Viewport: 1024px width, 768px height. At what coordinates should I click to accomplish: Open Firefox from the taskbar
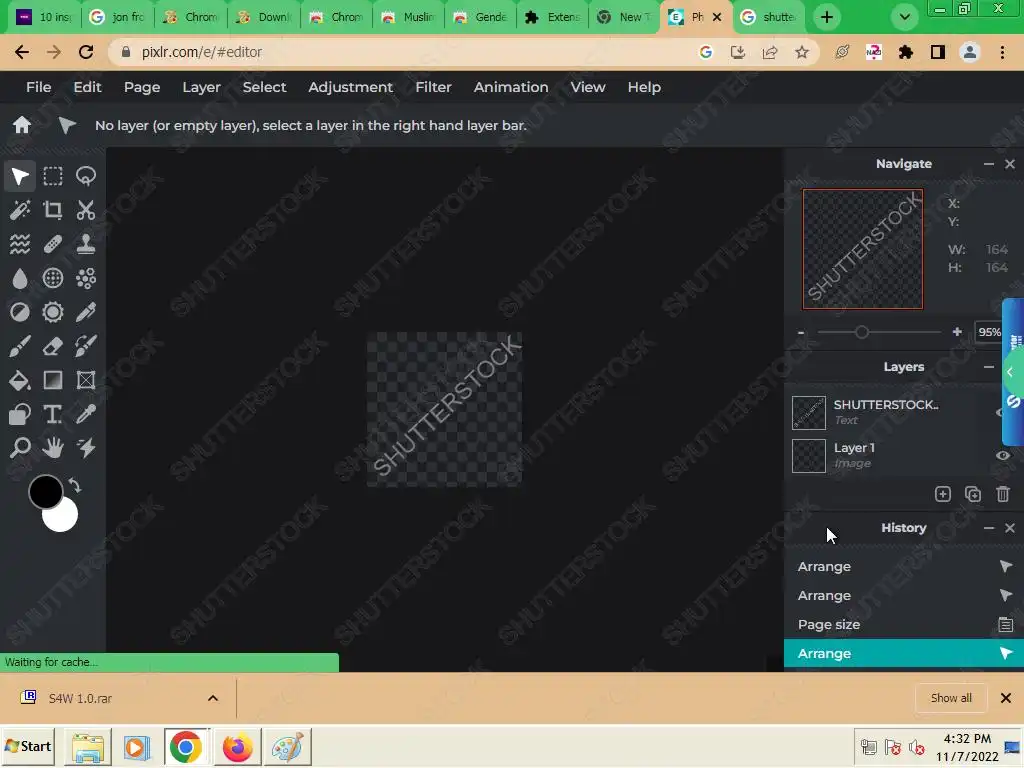237,746
